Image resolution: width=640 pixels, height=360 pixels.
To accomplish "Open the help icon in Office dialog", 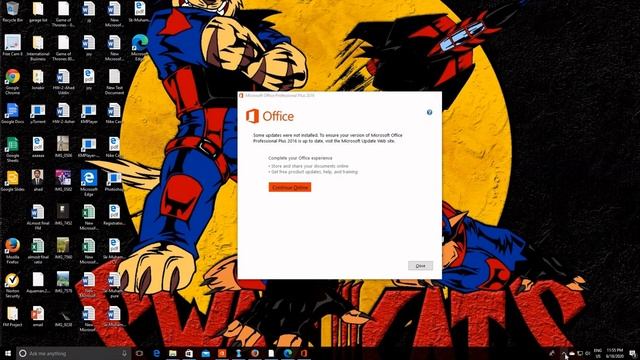I will click(429, 112).
